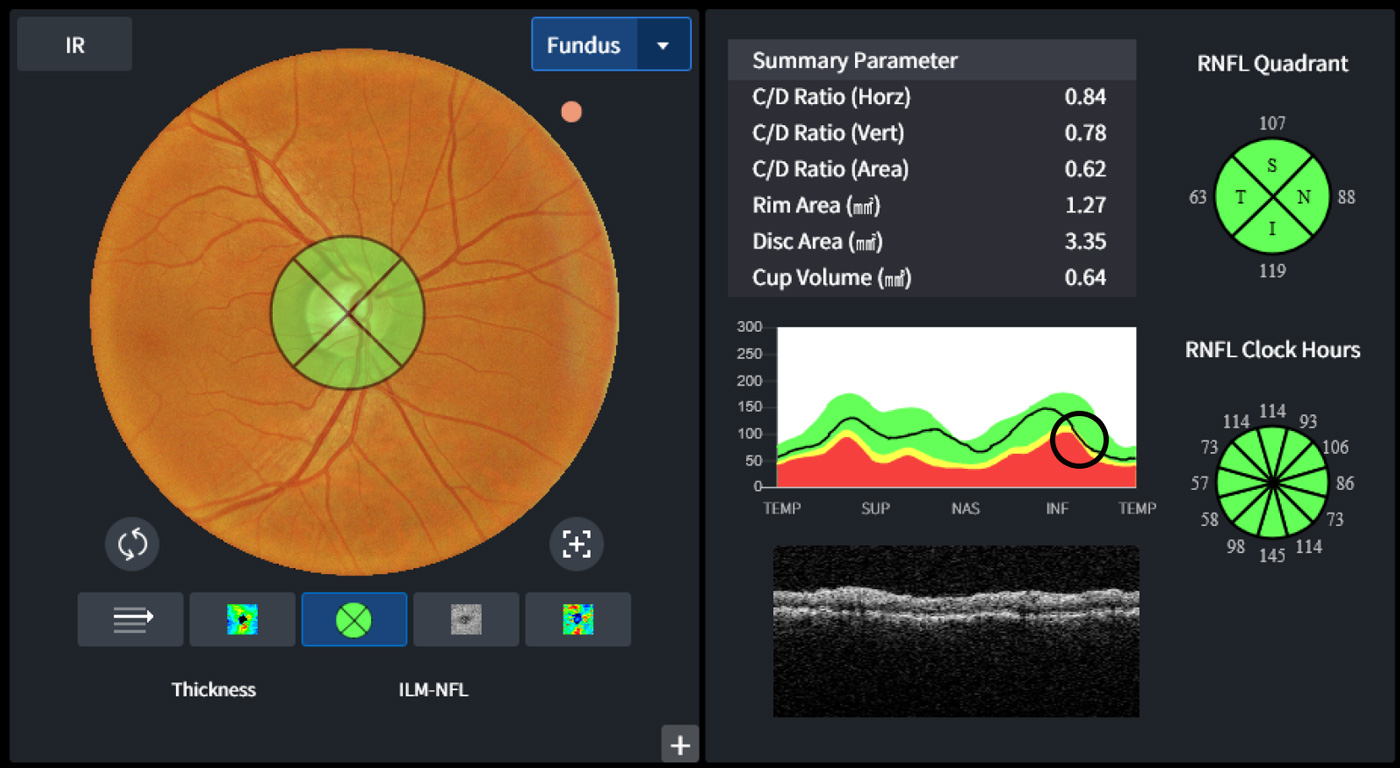Click the OCT B-scan image
1400x768 pixels.
[956, 631]
